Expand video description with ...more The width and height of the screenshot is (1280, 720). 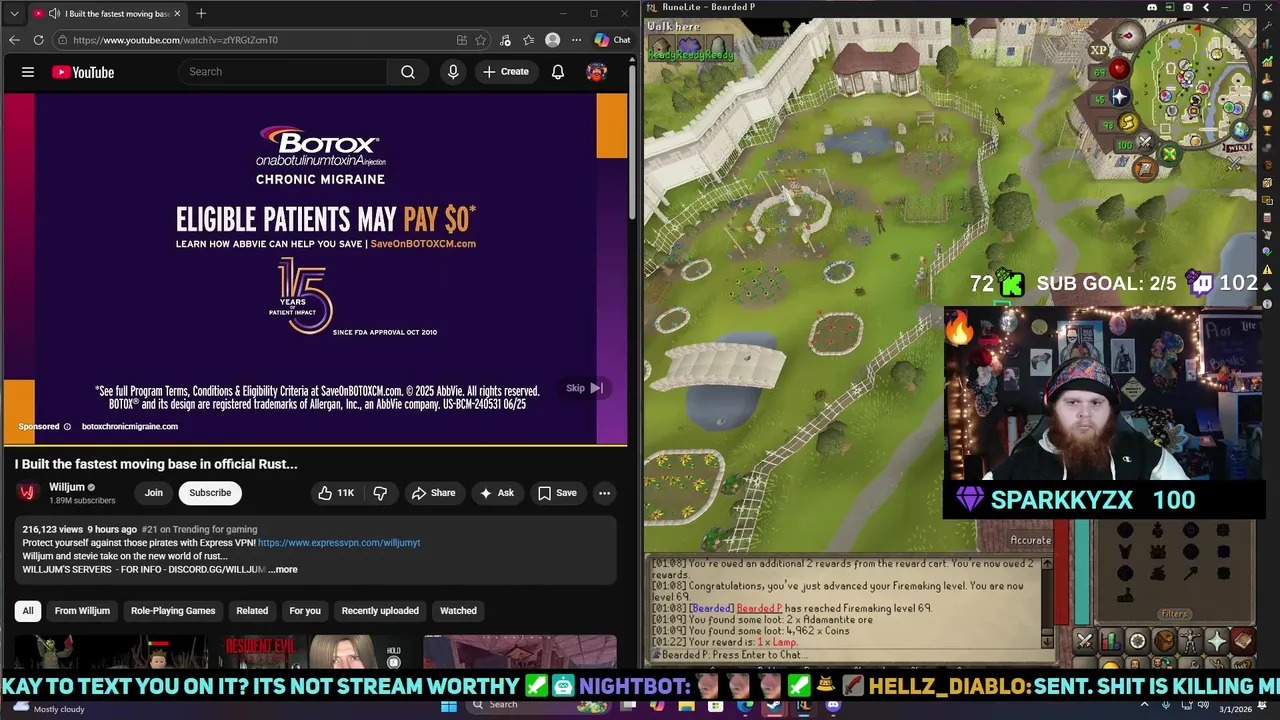tap(282, 570)
